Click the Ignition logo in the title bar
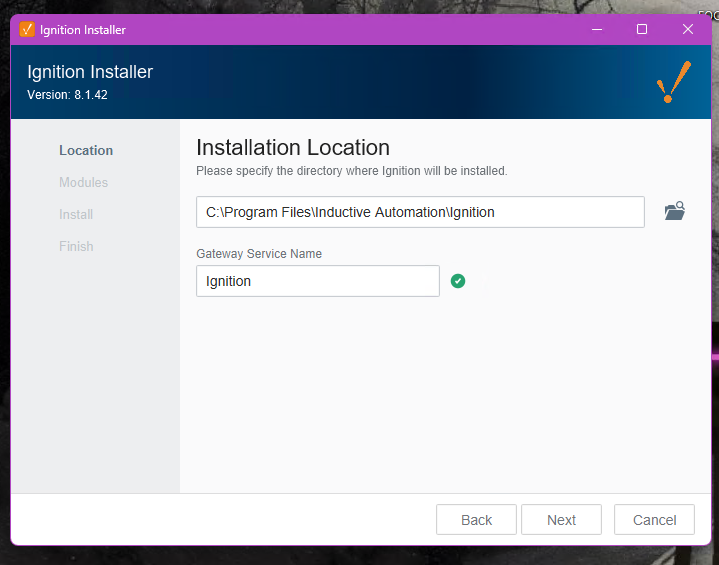The image size is (719, 565). pyautogui.click(x=27, y=29)
